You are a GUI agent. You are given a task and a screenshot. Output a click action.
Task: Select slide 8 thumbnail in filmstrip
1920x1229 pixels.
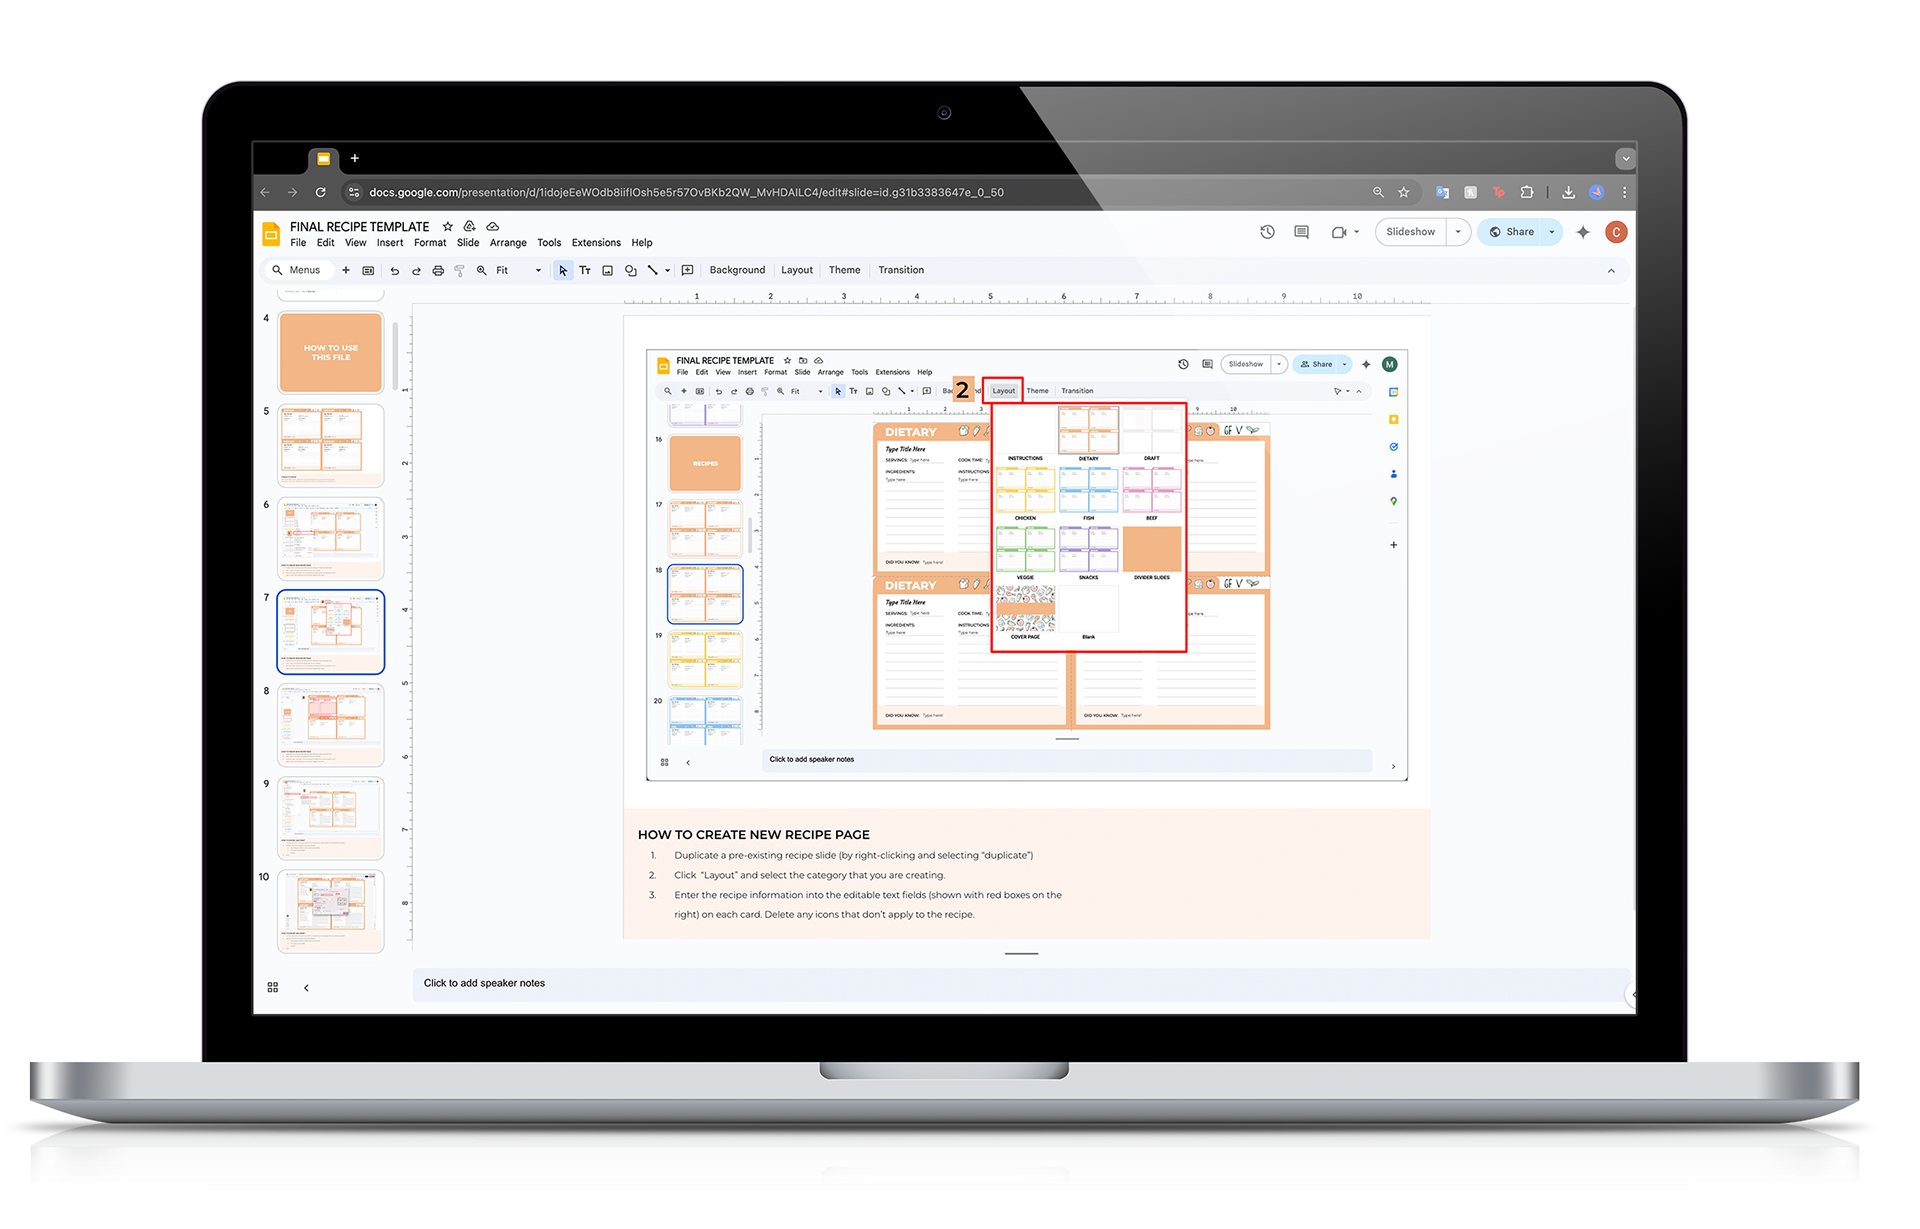pyautogui.click(x=331, y=725)
